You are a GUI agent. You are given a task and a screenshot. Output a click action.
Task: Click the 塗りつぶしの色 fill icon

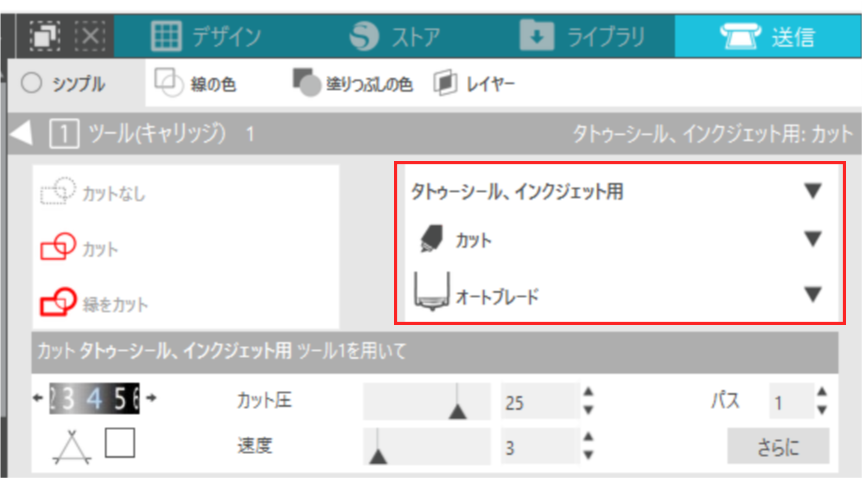307,83
